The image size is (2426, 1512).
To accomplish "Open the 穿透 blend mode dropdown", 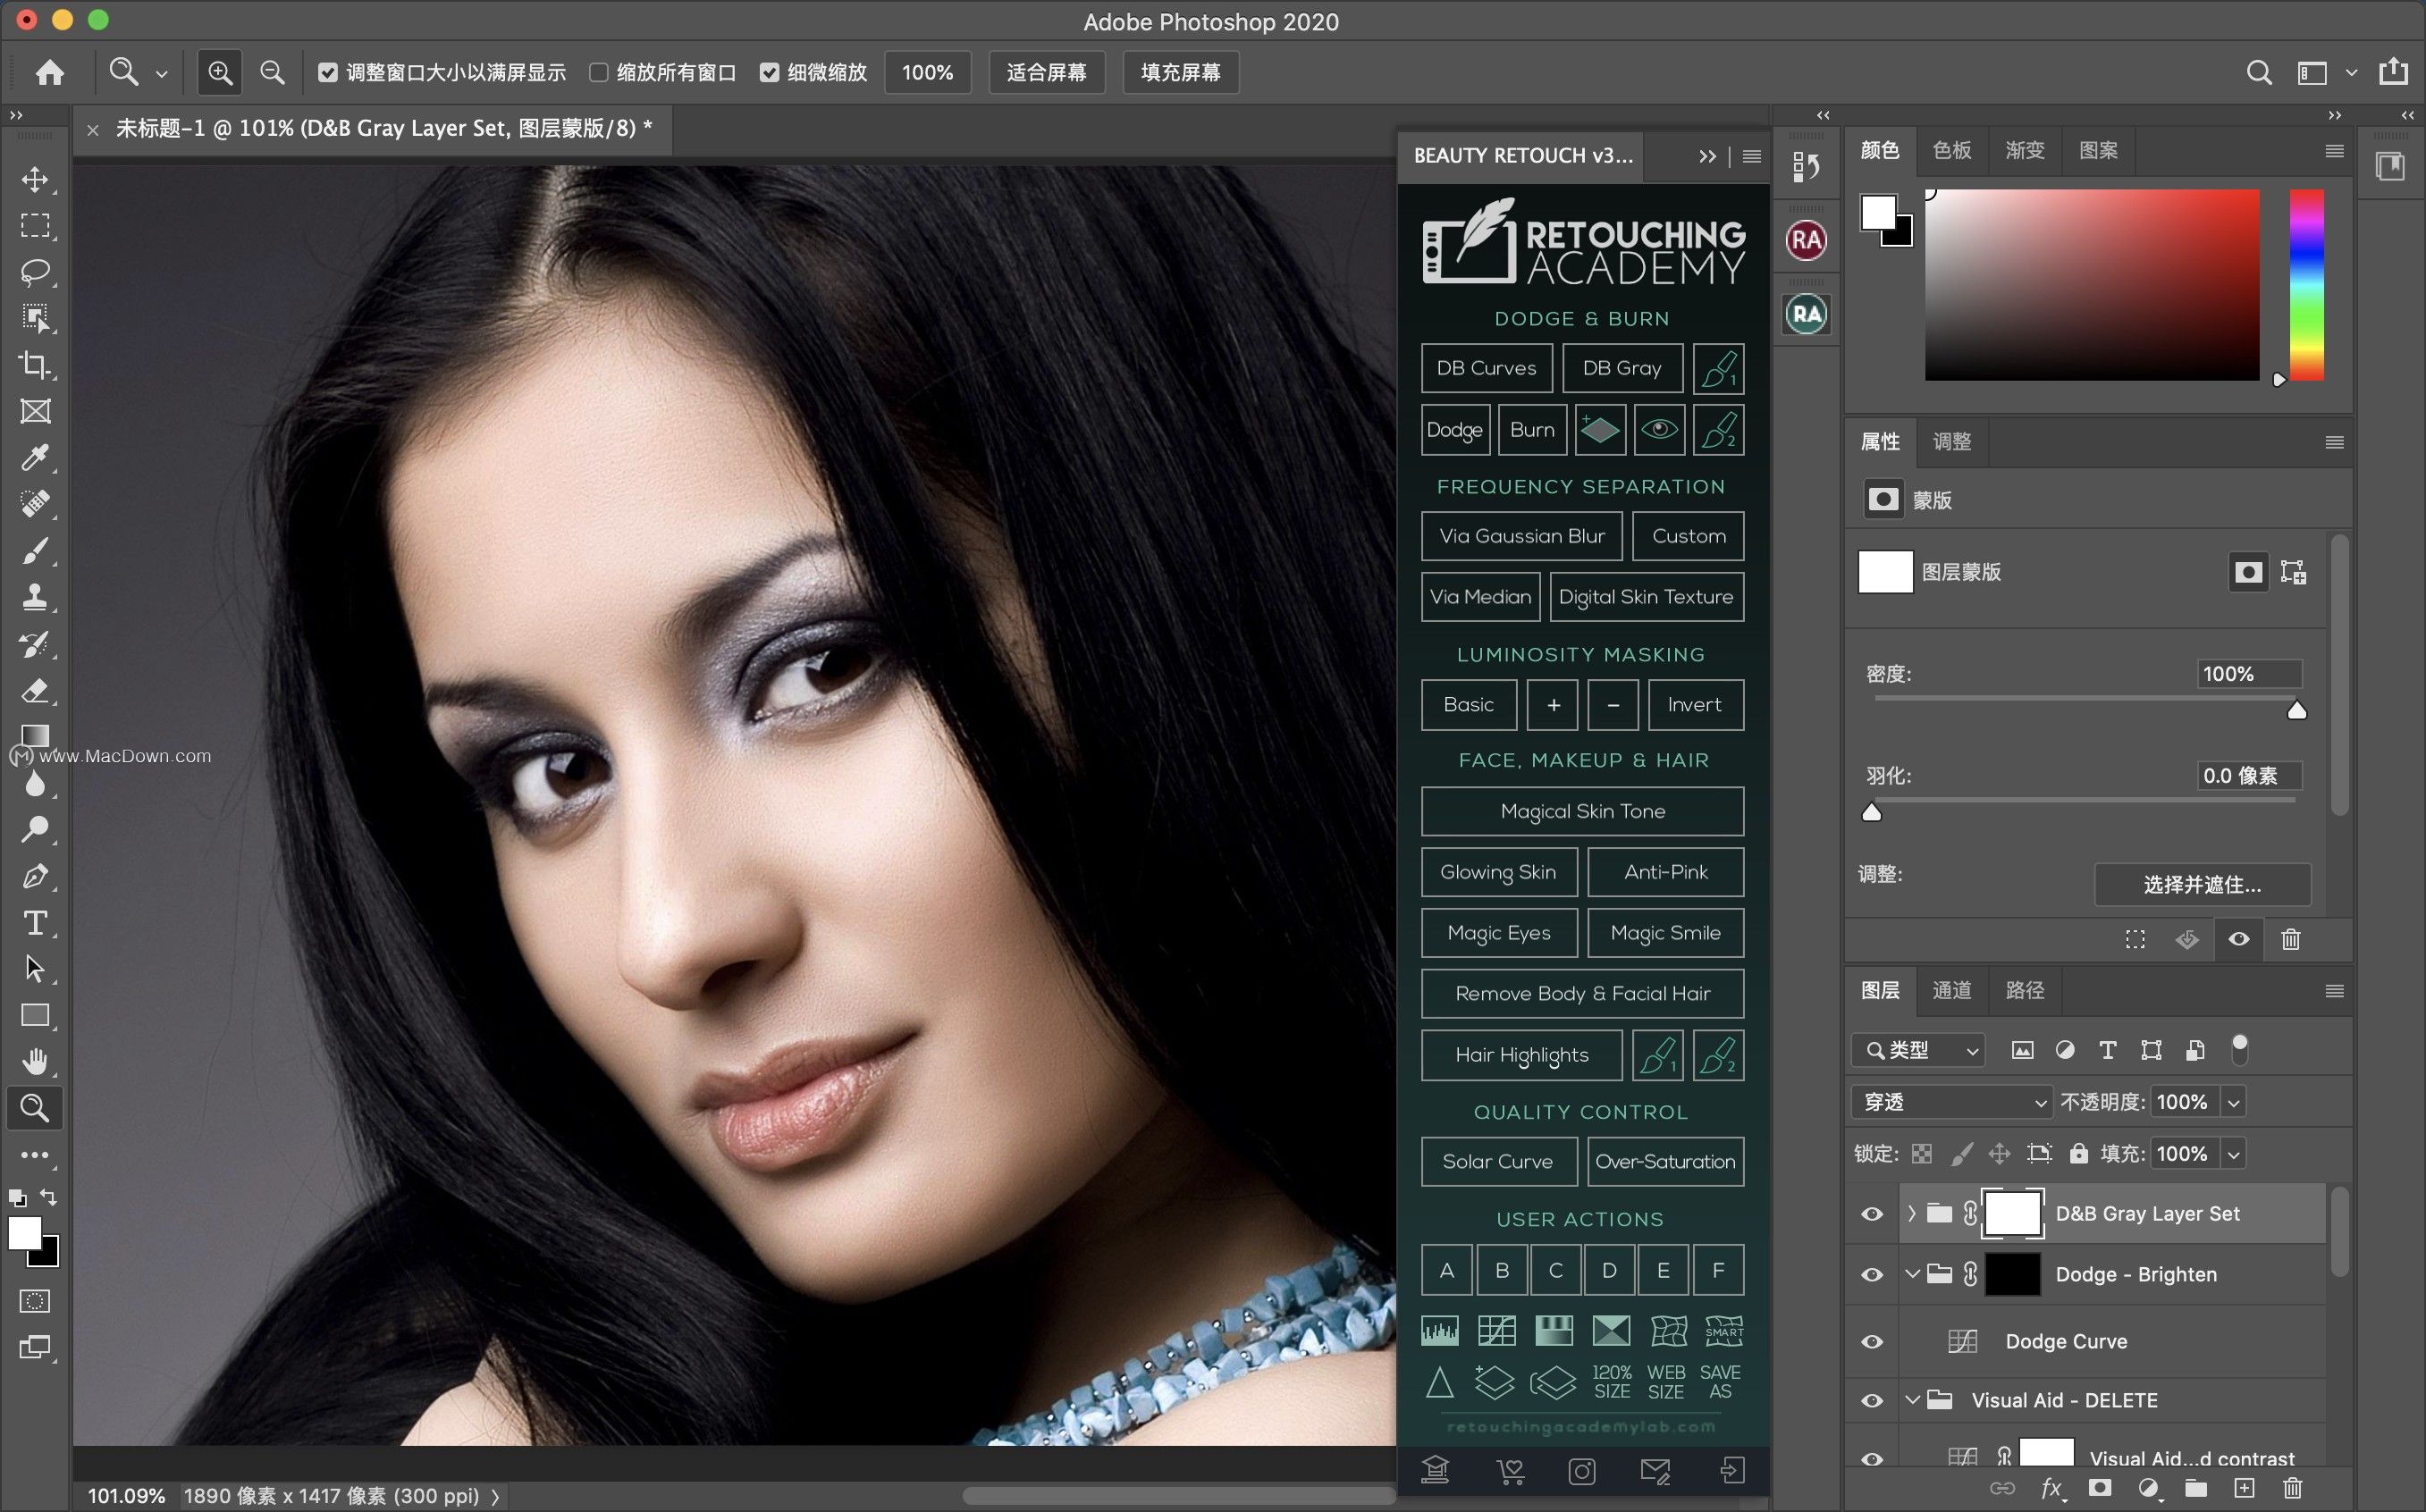I will click(1950, 1102).
